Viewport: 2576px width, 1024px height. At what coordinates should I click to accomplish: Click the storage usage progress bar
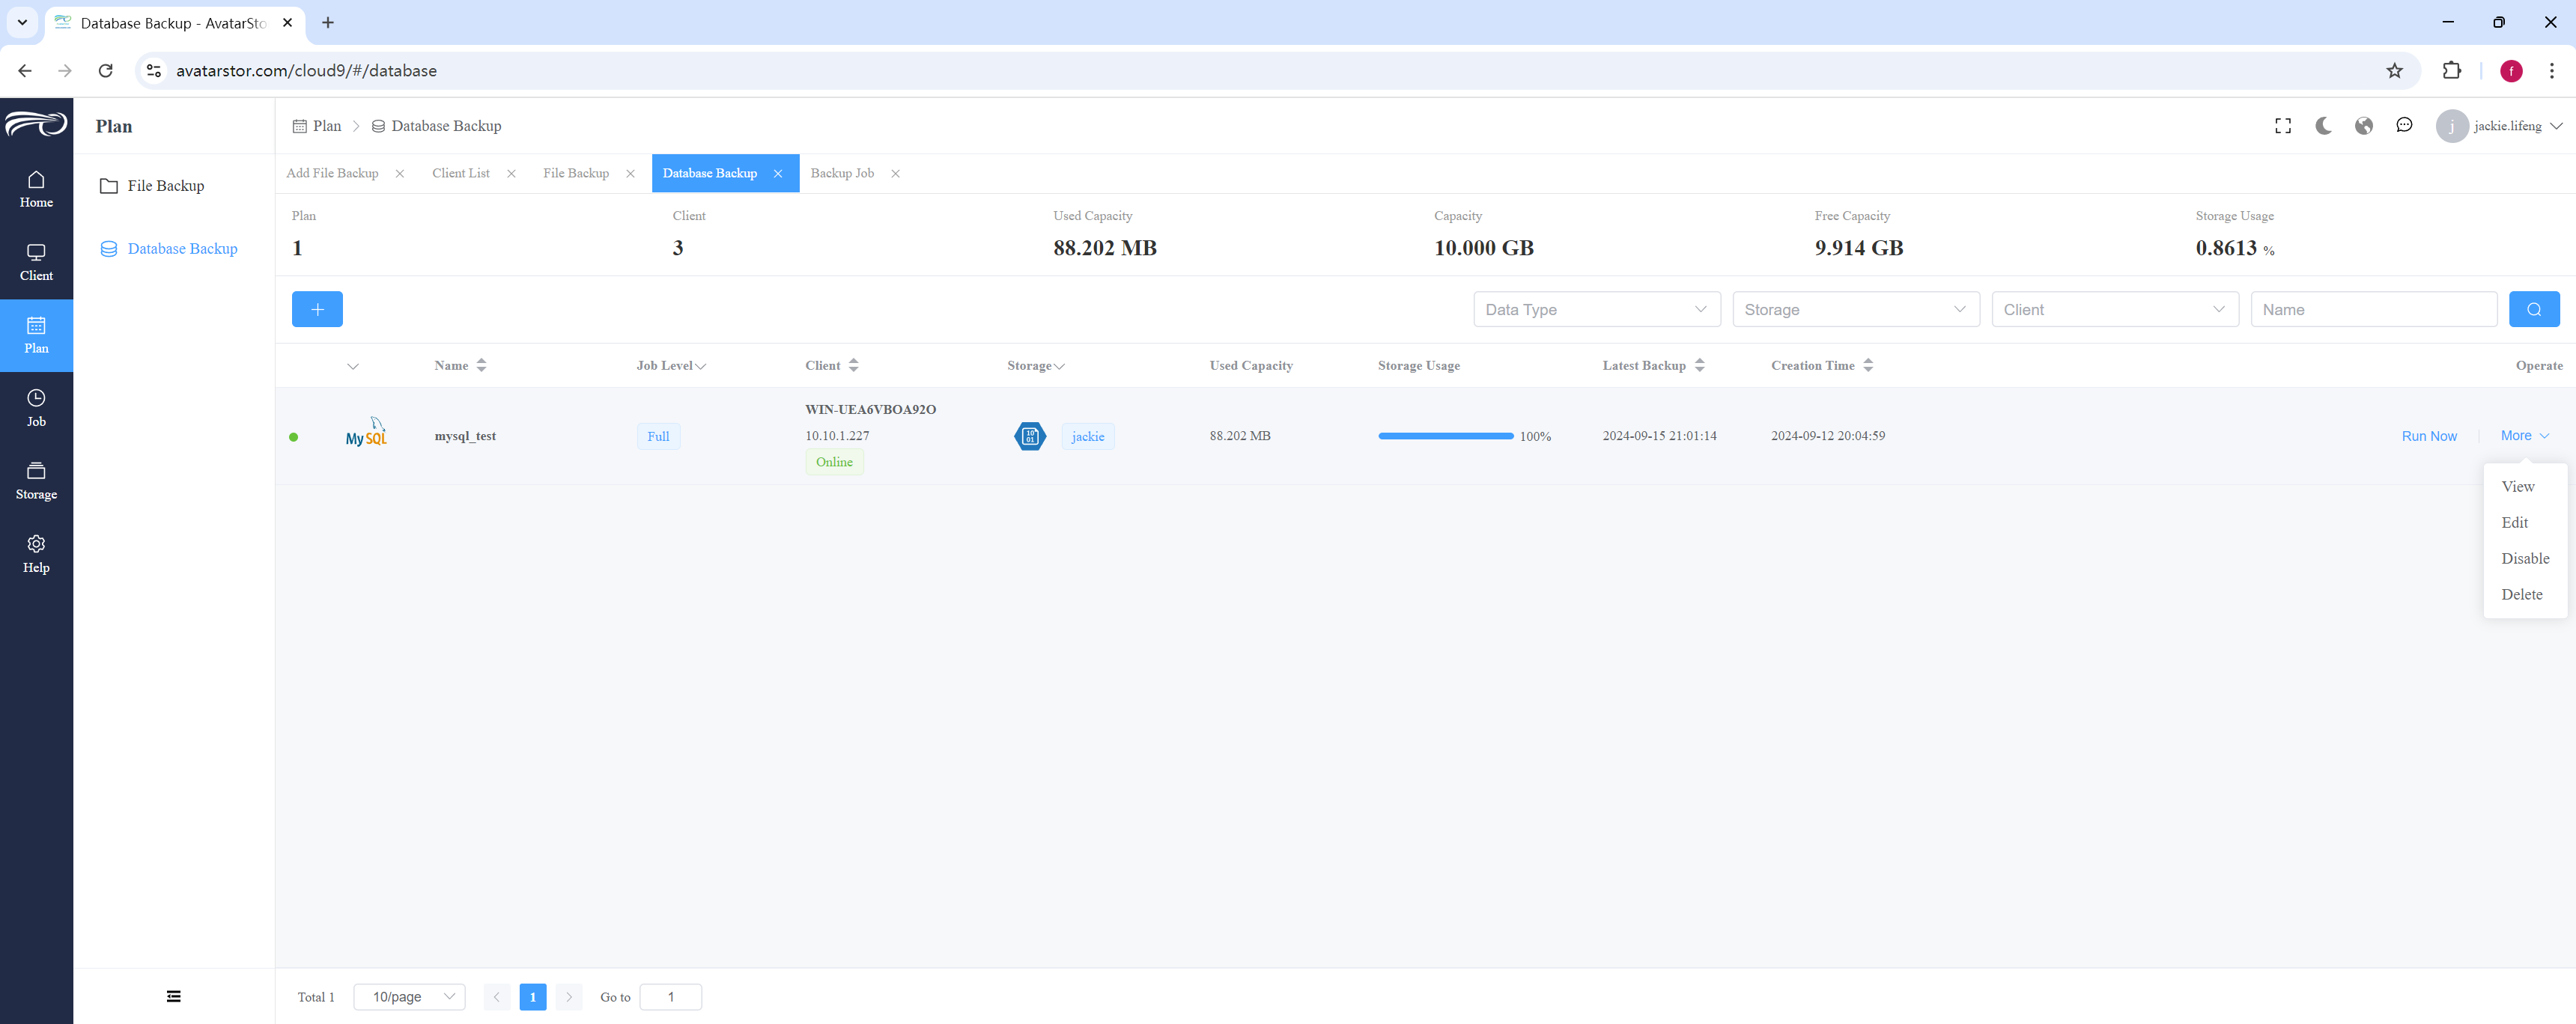[x=1445, y=436]
